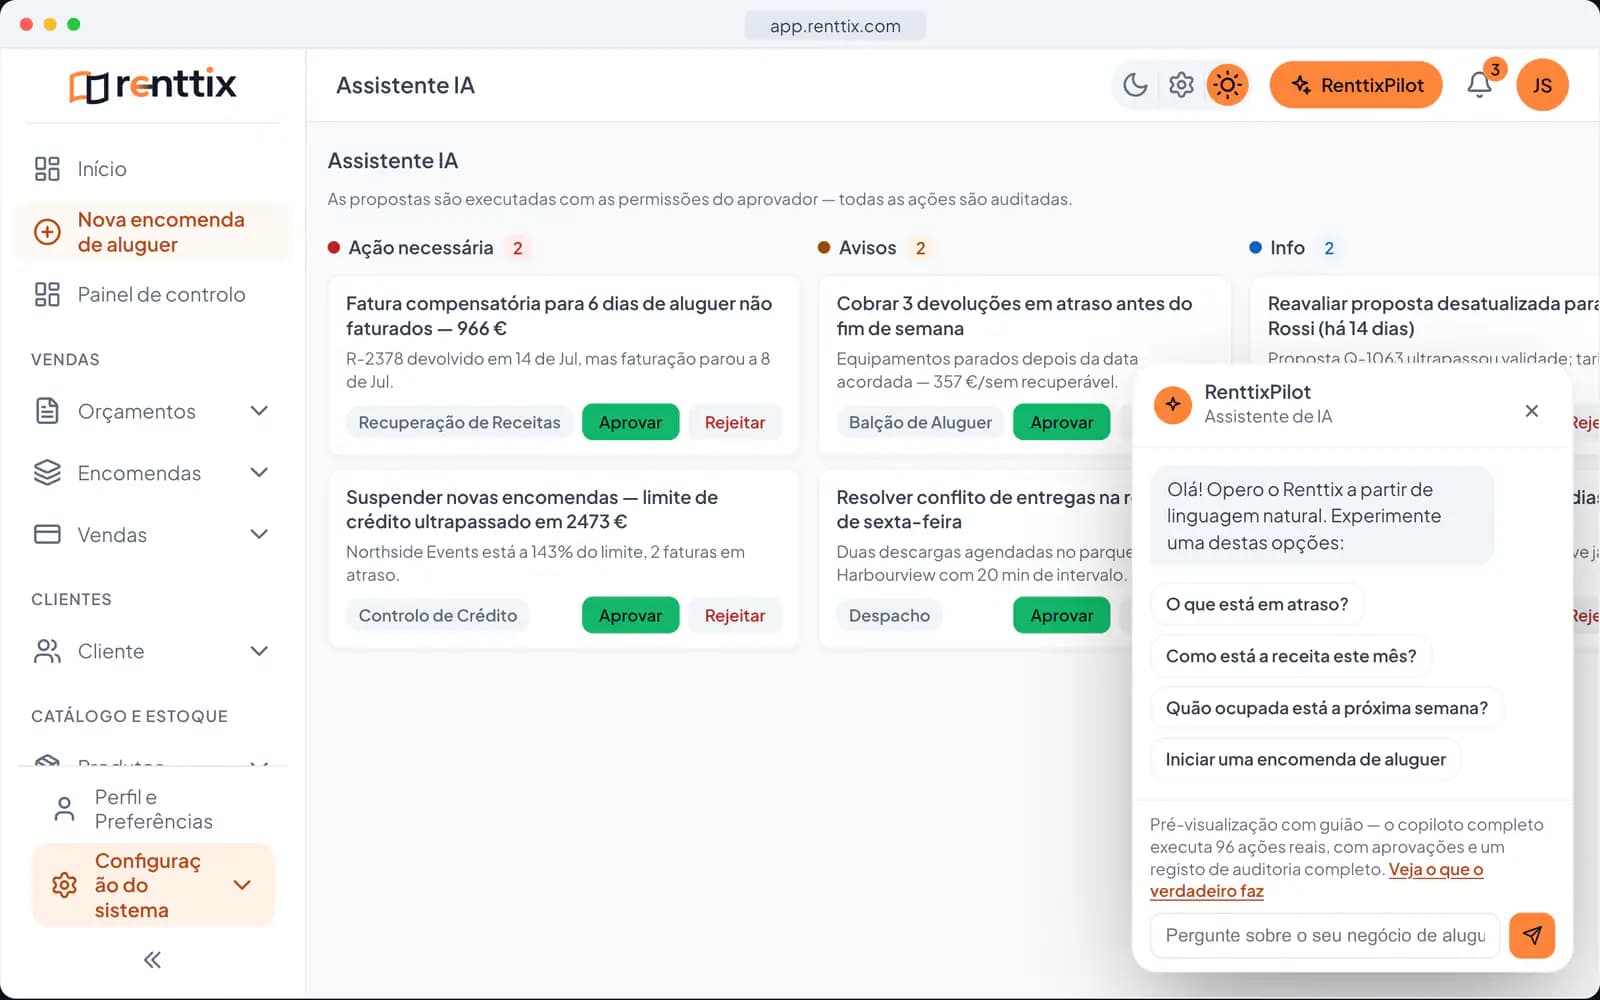Screen dimensions: 1600x1000
Task: Choose 'O que está em atraso?' suggestion
Action: tap(1257, 604)
